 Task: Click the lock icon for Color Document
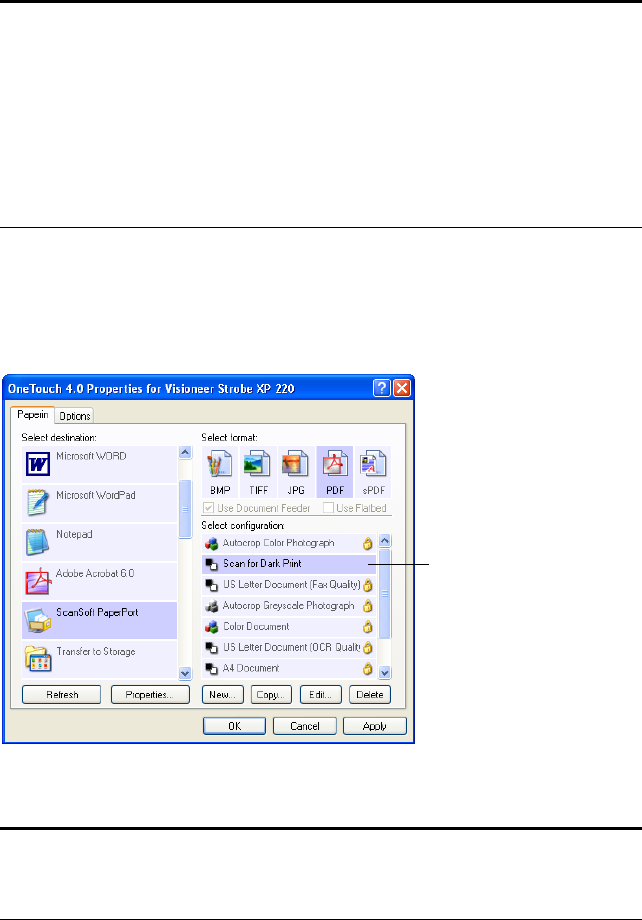click(367, 627)
